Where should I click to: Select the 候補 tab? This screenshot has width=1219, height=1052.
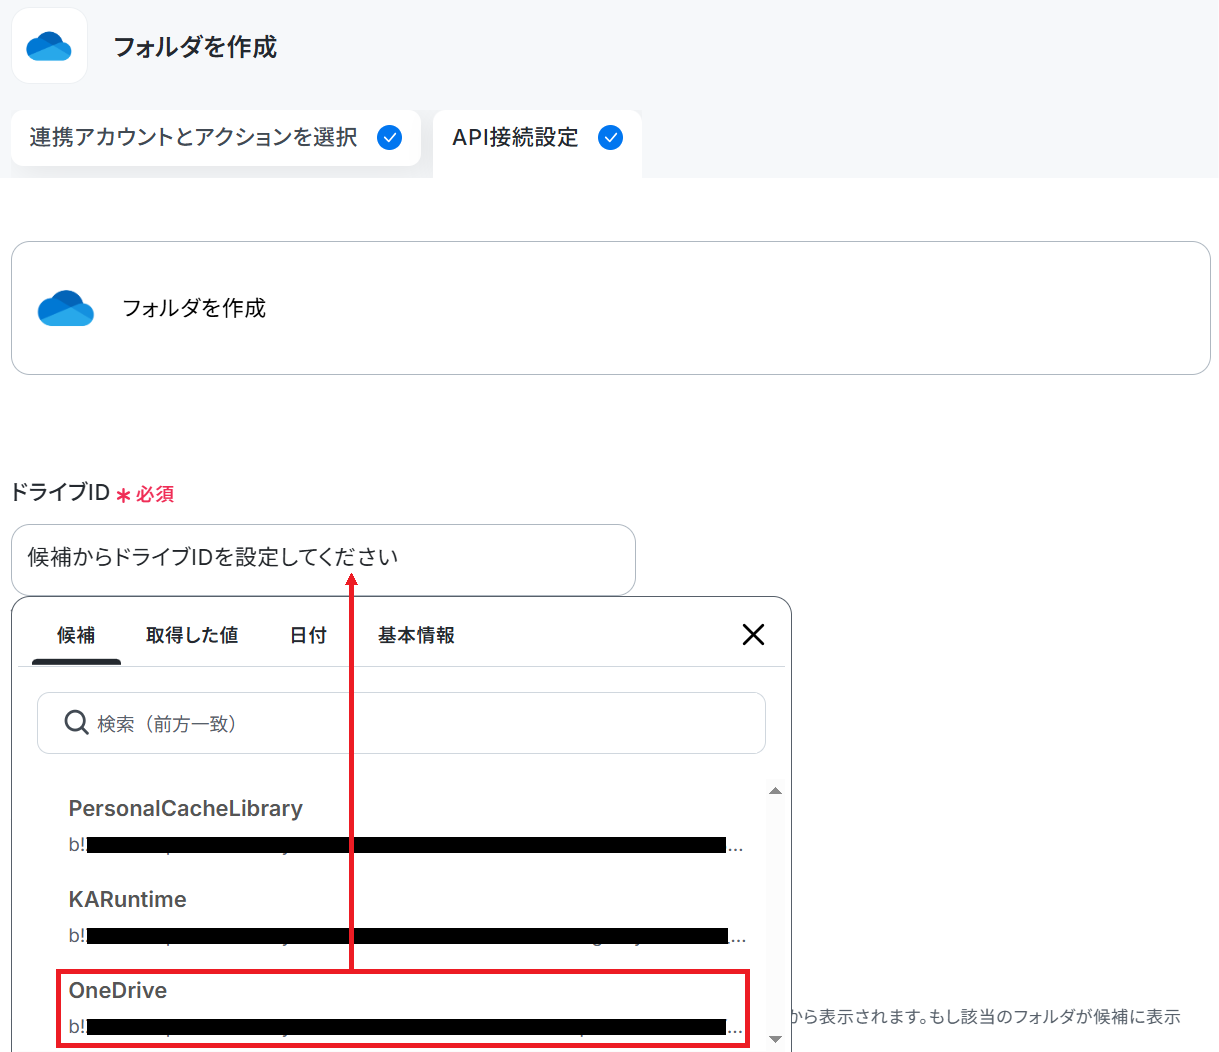point(76,635)
